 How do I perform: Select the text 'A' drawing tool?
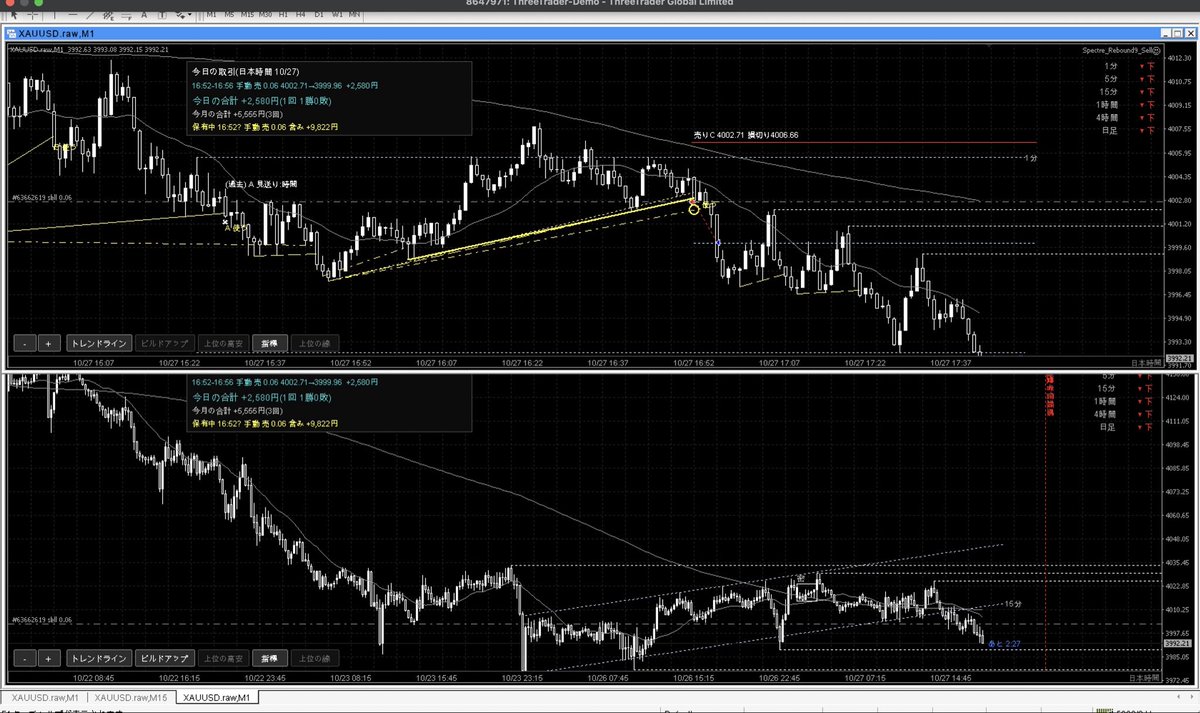(144, 15)
